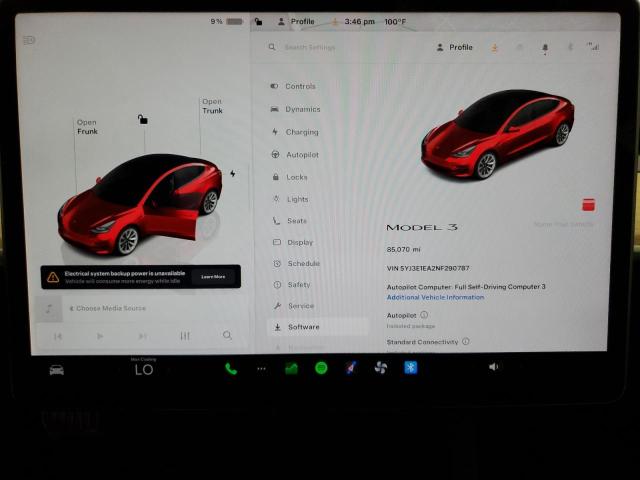Open the Safety settings menu

pyautogui.click(x=292, y=285)
